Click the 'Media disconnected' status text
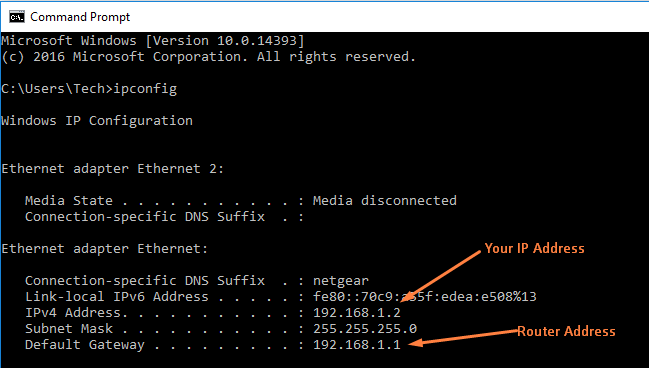The height and width of the screenshot is (368, 649). [385, 201]
